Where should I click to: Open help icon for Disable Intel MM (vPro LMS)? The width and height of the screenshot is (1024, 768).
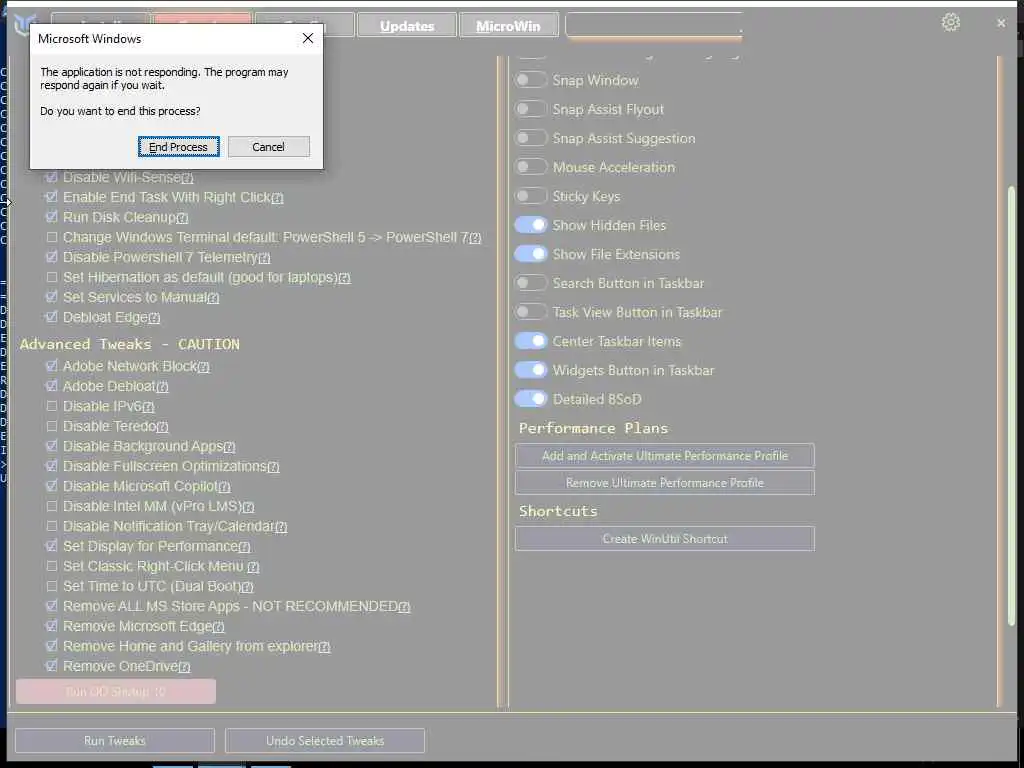[x=248, y=507]
